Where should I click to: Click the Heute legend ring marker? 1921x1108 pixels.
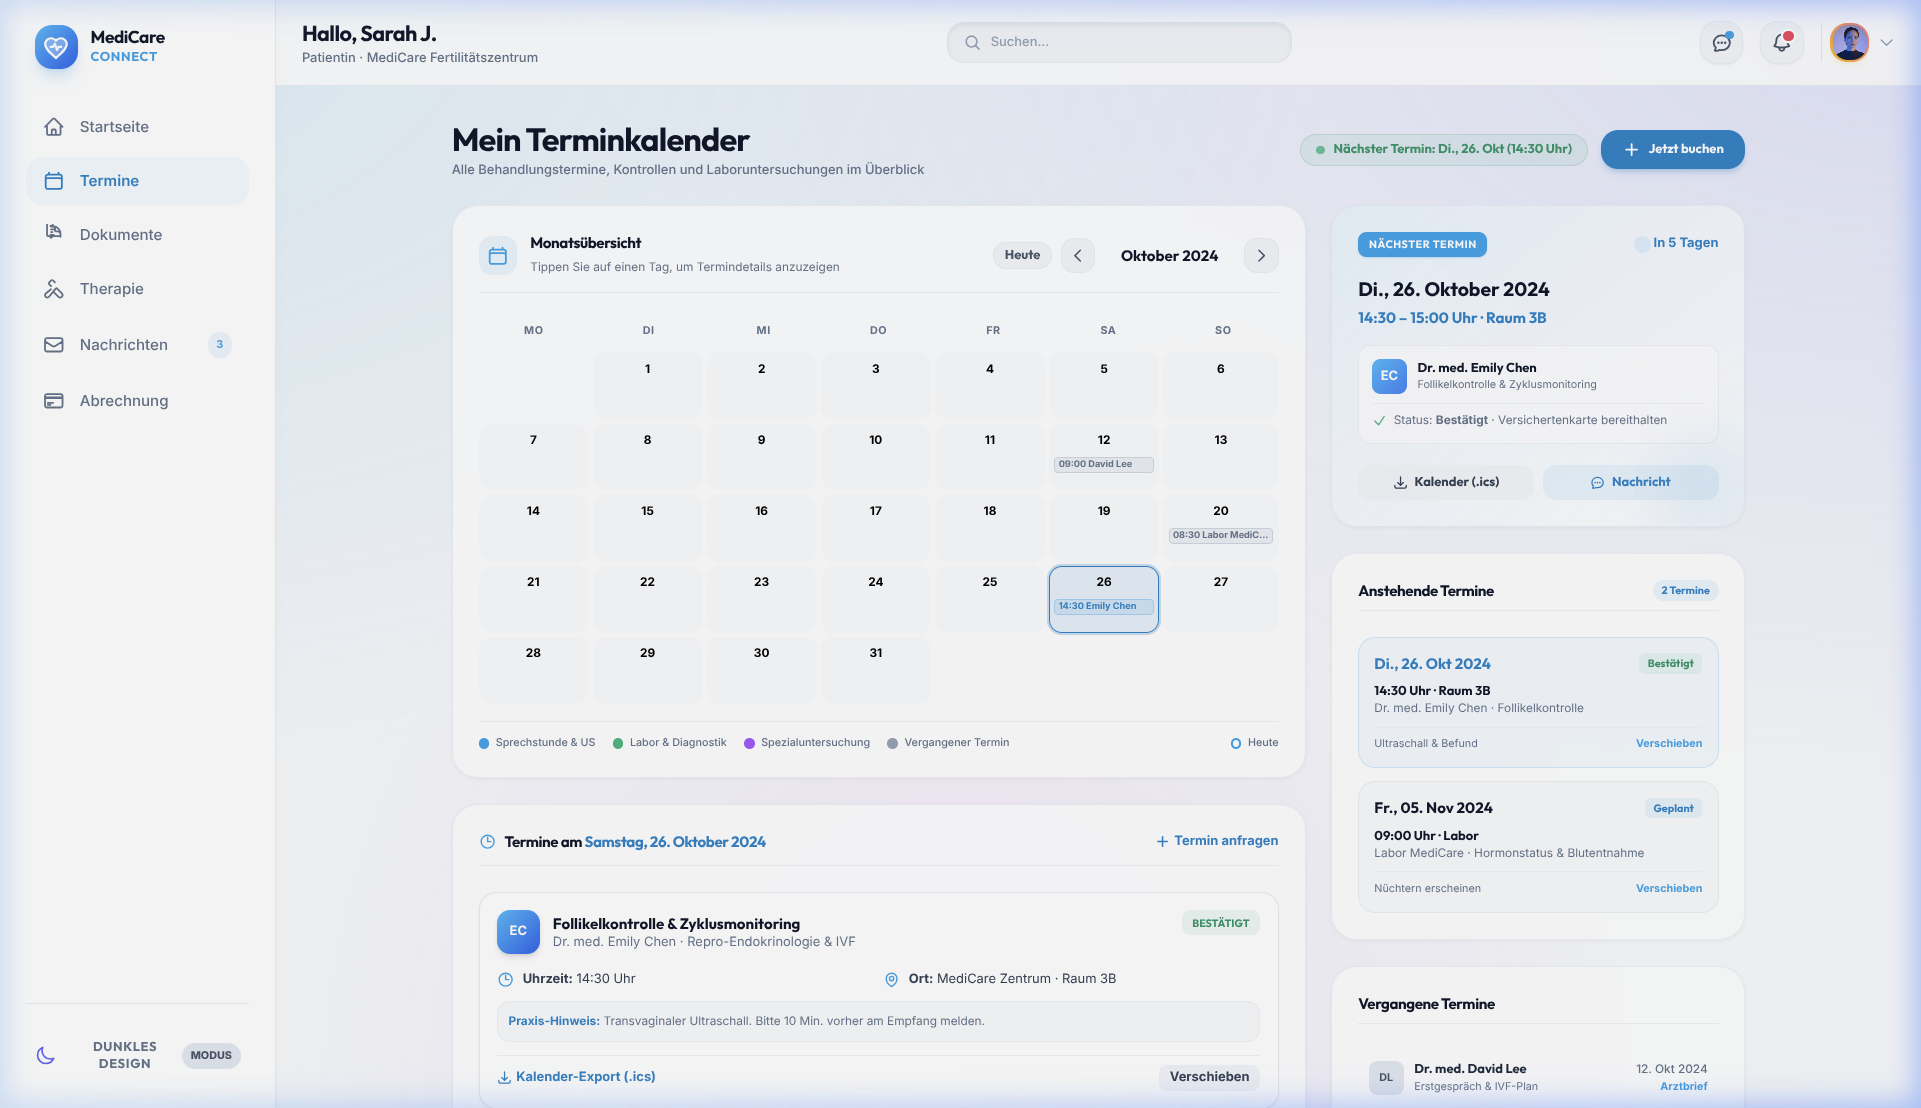pos(1236,743)
